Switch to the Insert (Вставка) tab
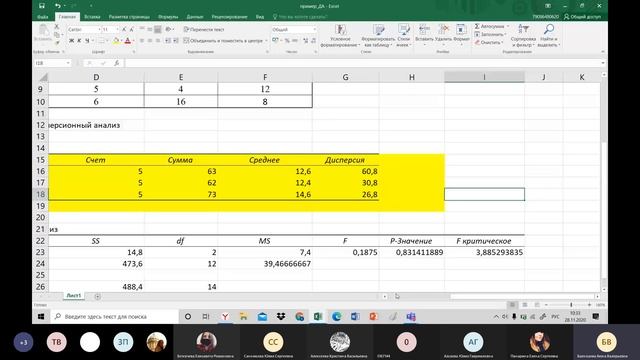The height and width of the screenshot is (360, 640). [x=92, y=17]
